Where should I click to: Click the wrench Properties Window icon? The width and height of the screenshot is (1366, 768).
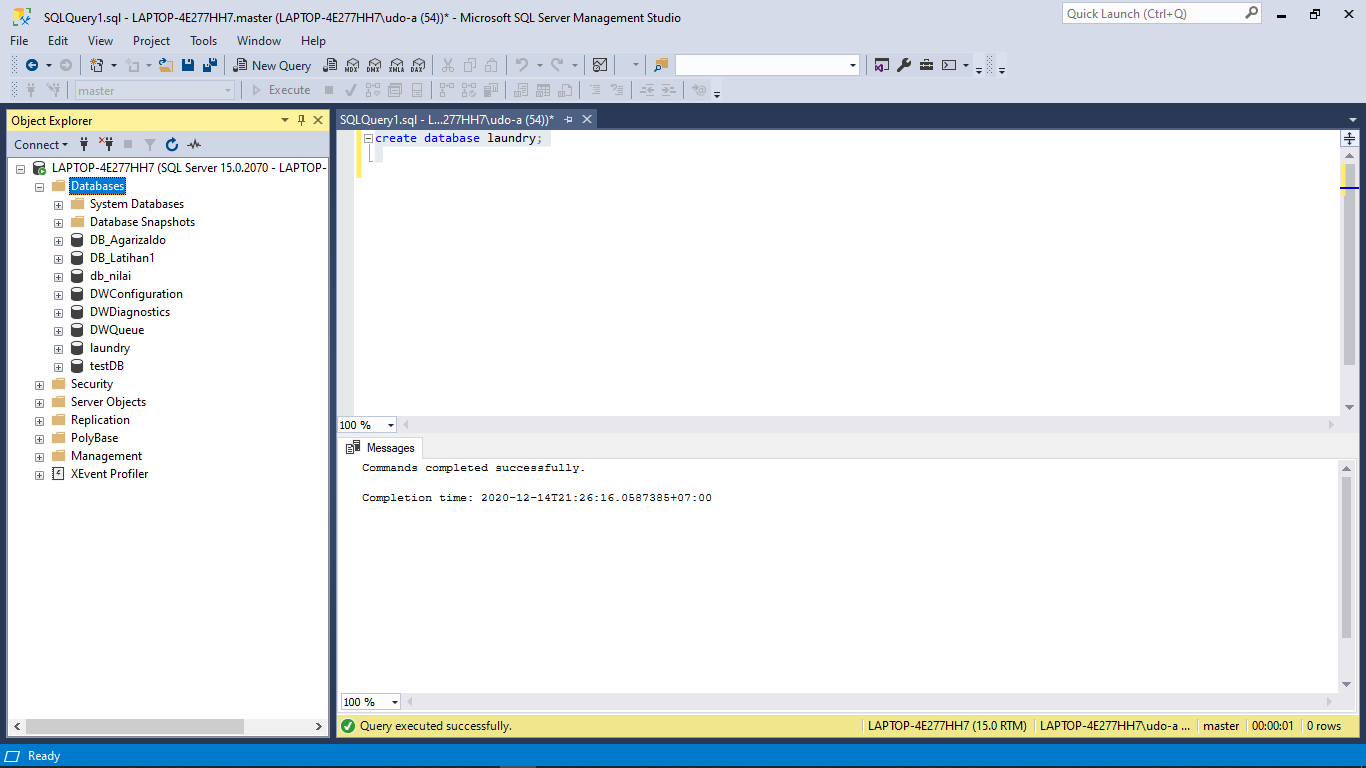coord(904,65)
